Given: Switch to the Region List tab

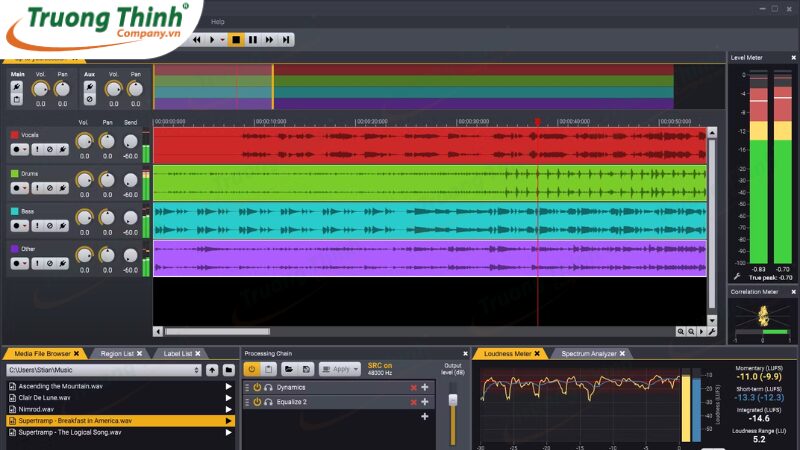Looking at the screenshot, I should pos(118,354).
